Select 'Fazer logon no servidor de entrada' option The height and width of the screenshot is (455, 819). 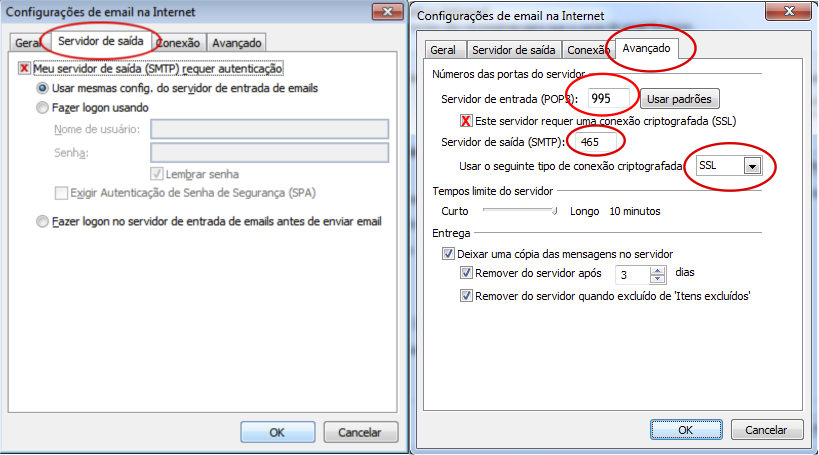coord(42,221)
